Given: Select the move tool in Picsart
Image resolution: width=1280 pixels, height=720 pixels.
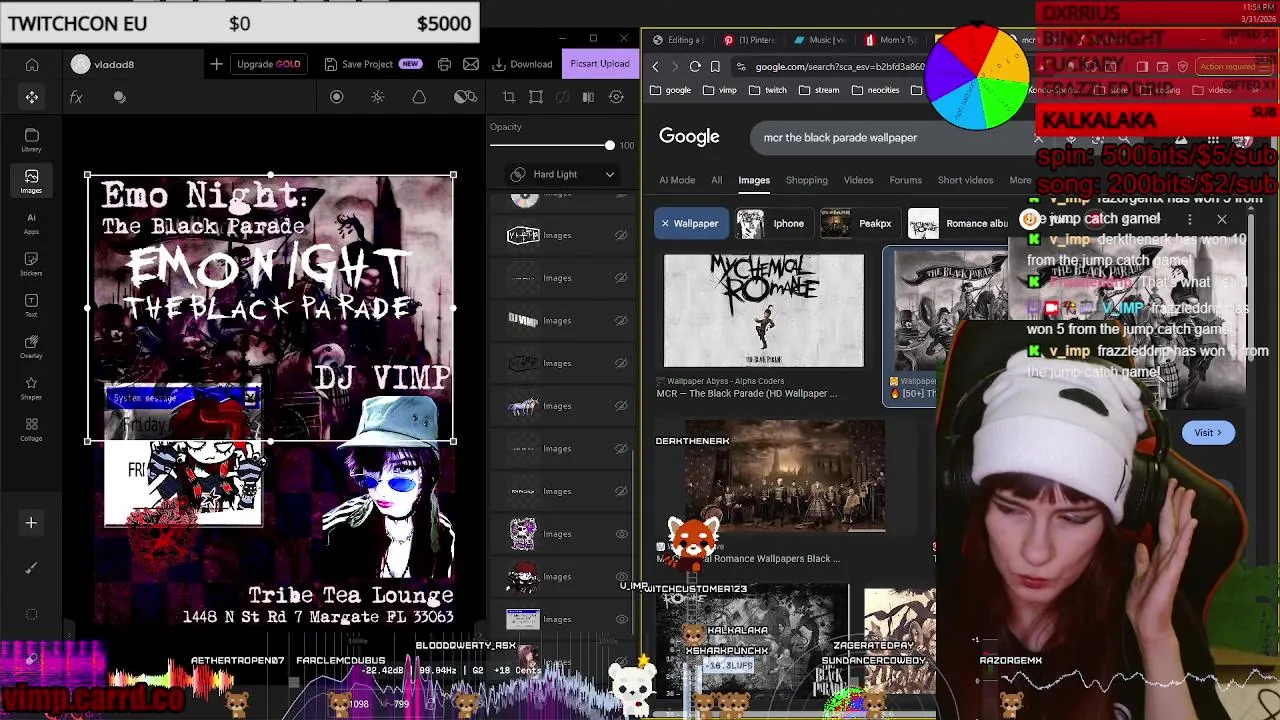Looking at the screenshot, I should [32, 97].
